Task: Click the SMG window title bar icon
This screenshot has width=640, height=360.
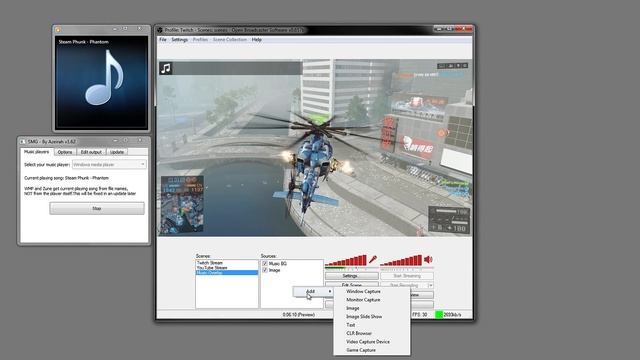Action: tap(23, 142)
